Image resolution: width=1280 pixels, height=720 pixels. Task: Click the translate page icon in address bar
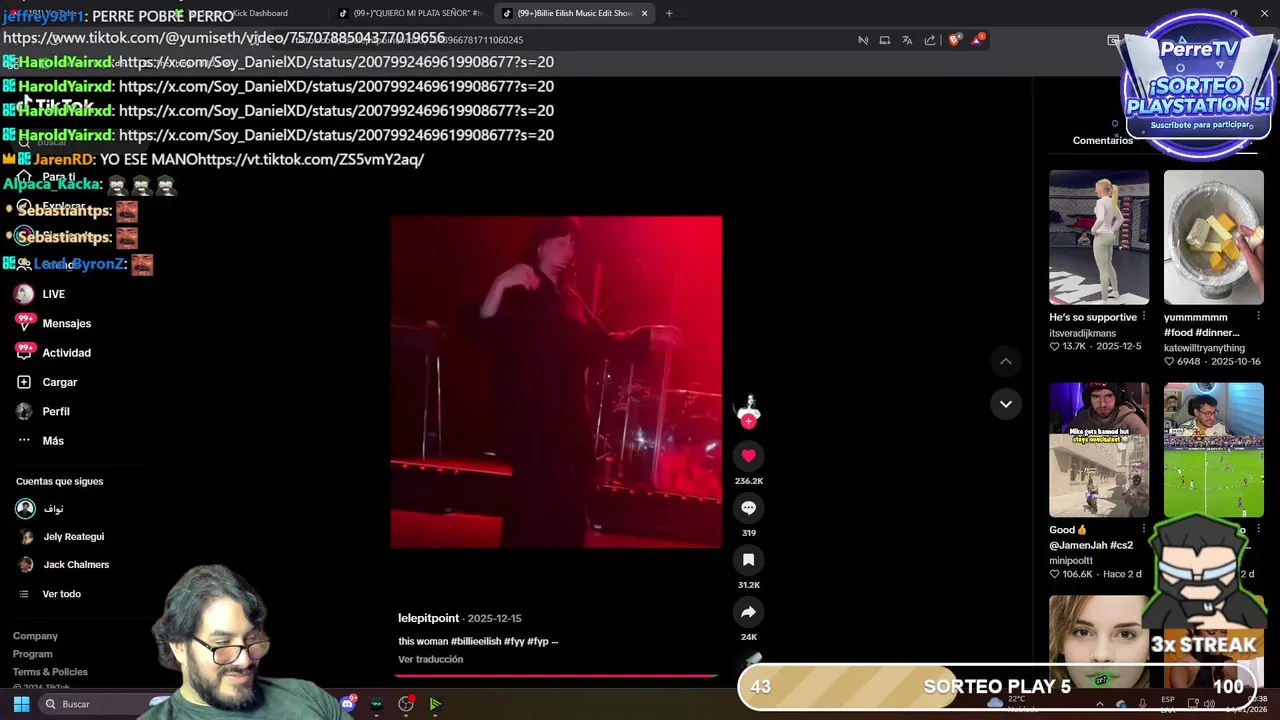(907, 40)
